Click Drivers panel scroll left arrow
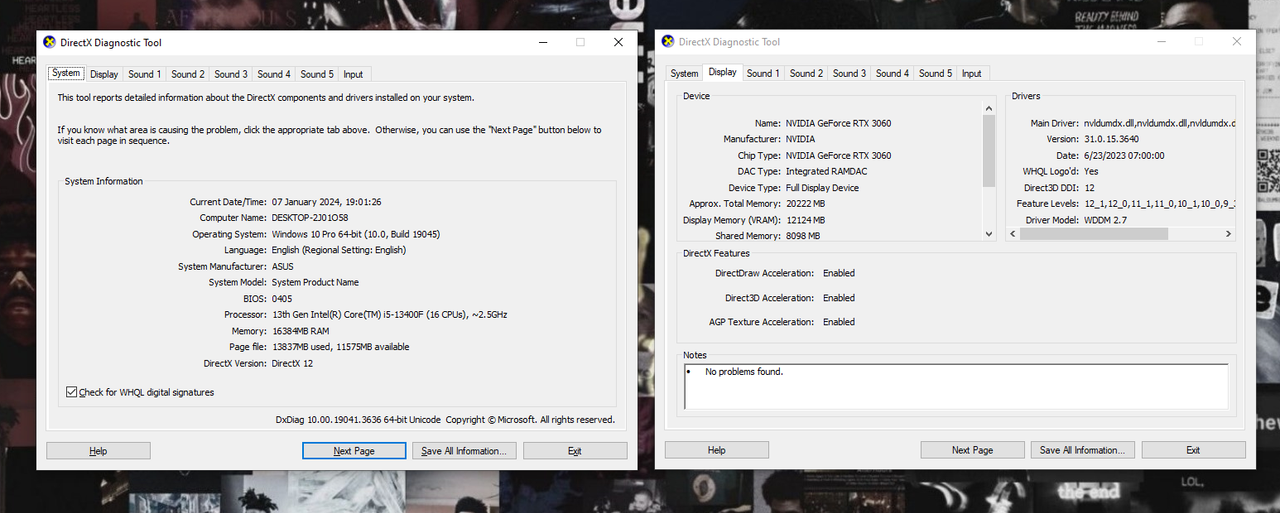This screenshot has width=1280, height=513. point(1013,234)
